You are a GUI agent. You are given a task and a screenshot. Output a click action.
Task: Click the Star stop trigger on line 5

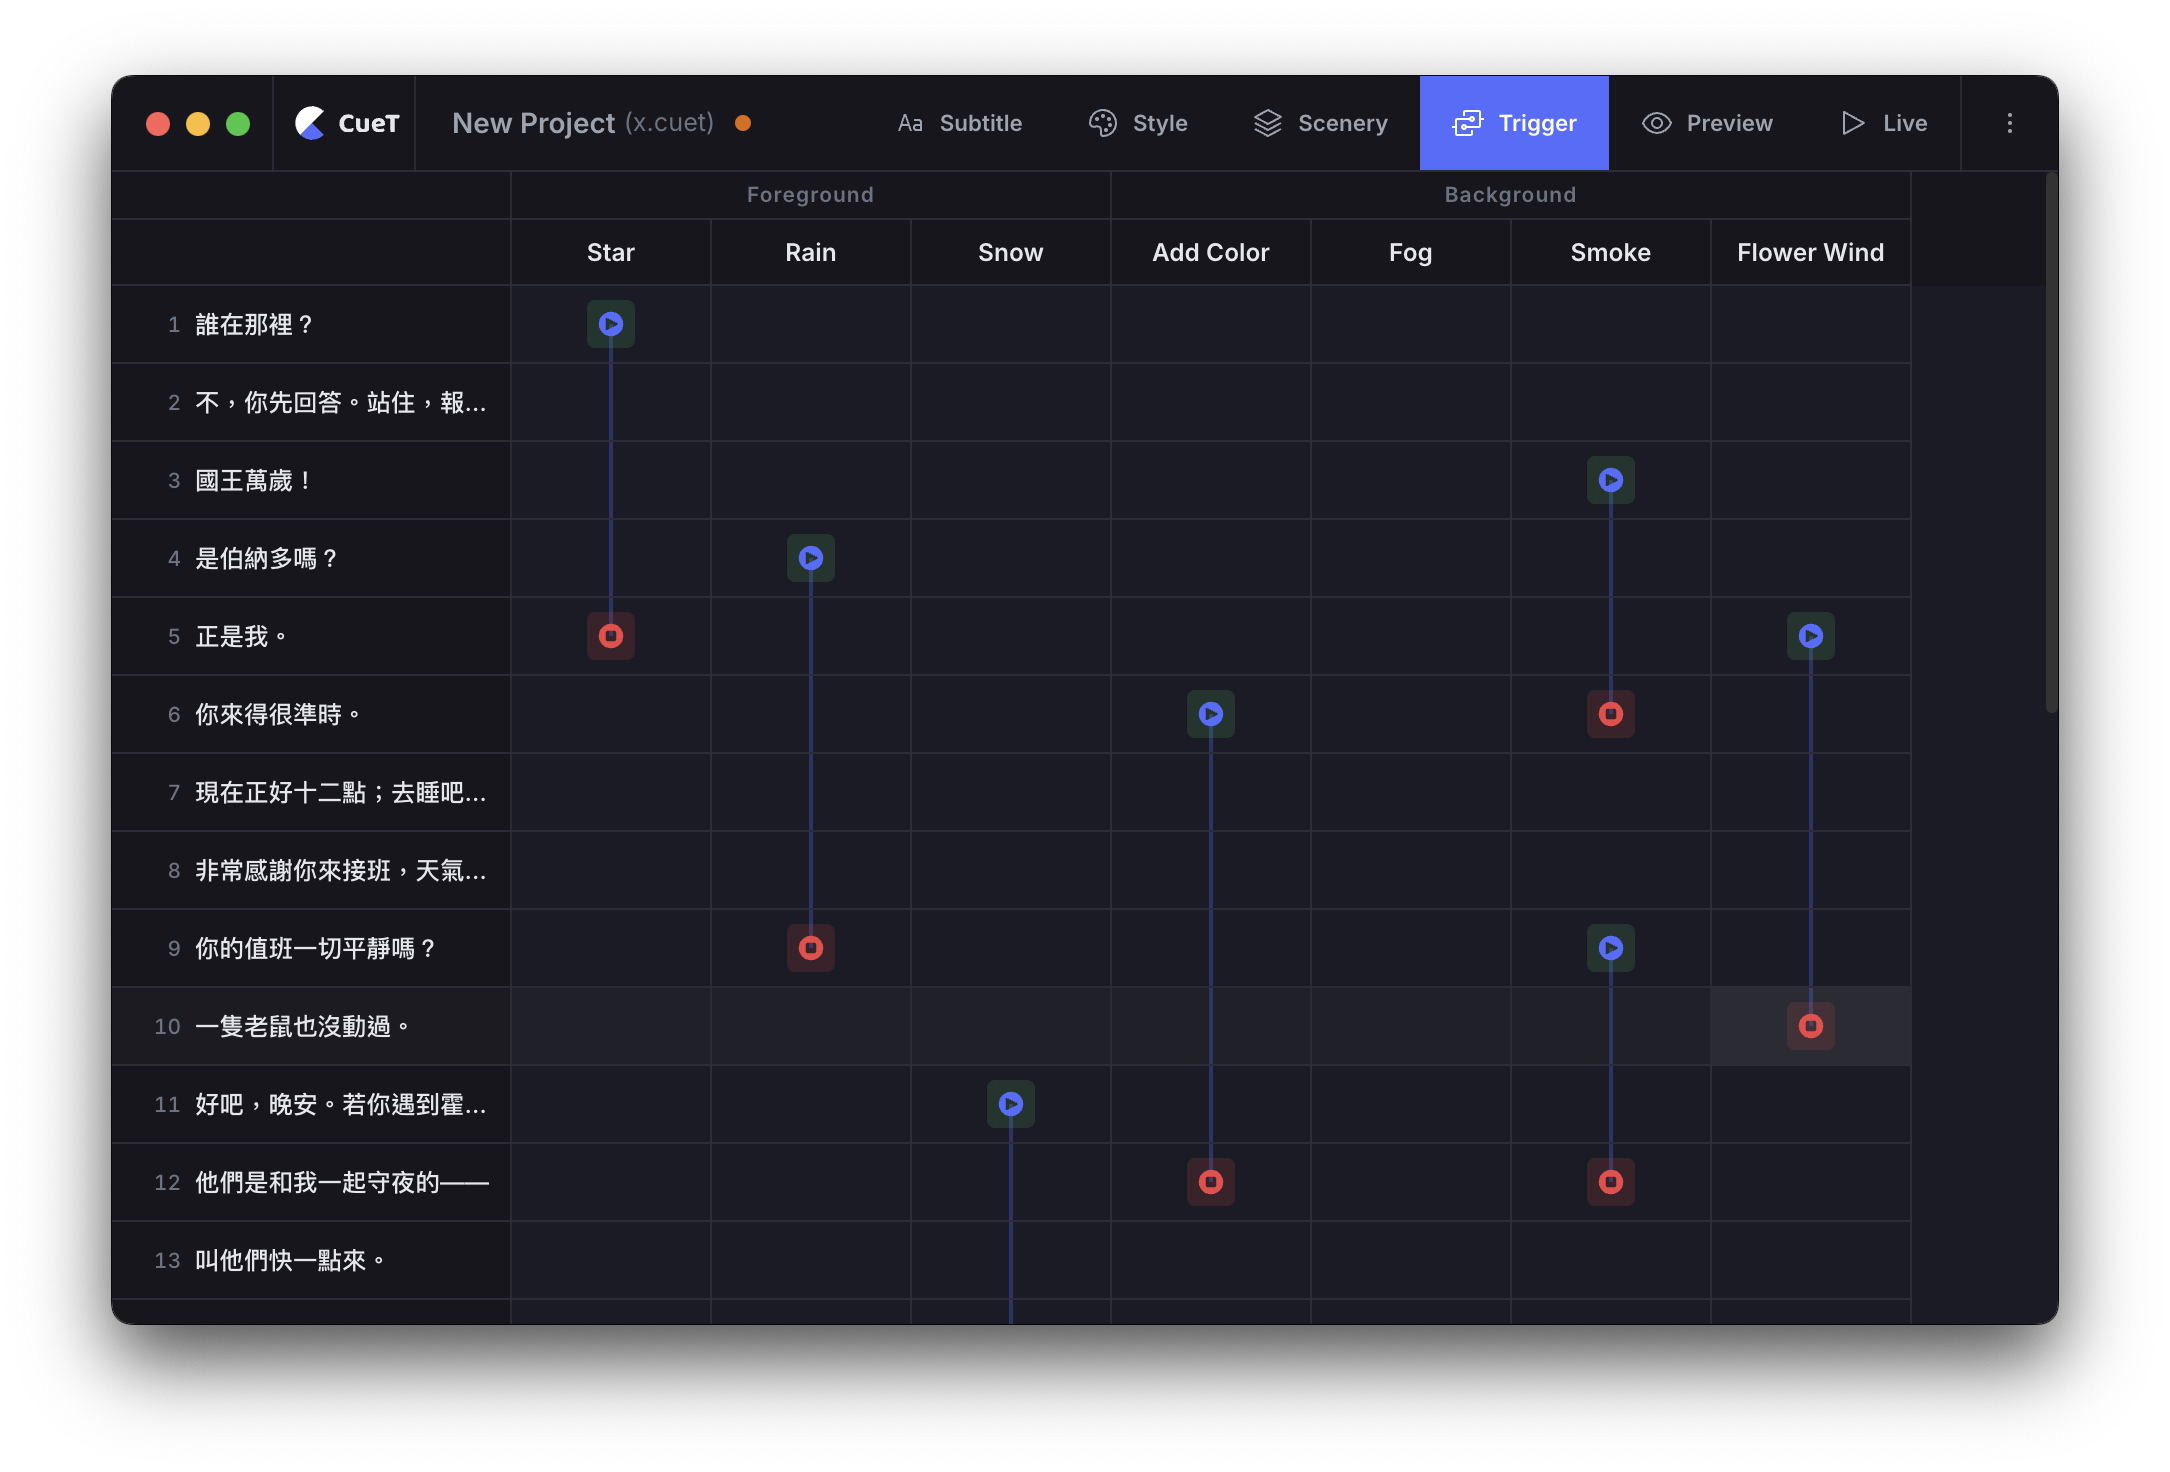610,636
